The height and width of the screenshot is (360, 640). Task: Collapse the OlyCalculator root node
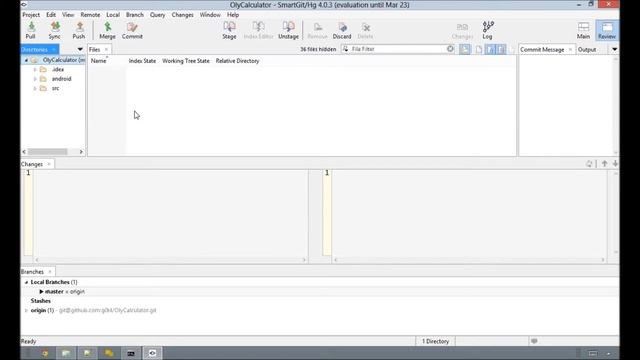[x=26, y=60]
